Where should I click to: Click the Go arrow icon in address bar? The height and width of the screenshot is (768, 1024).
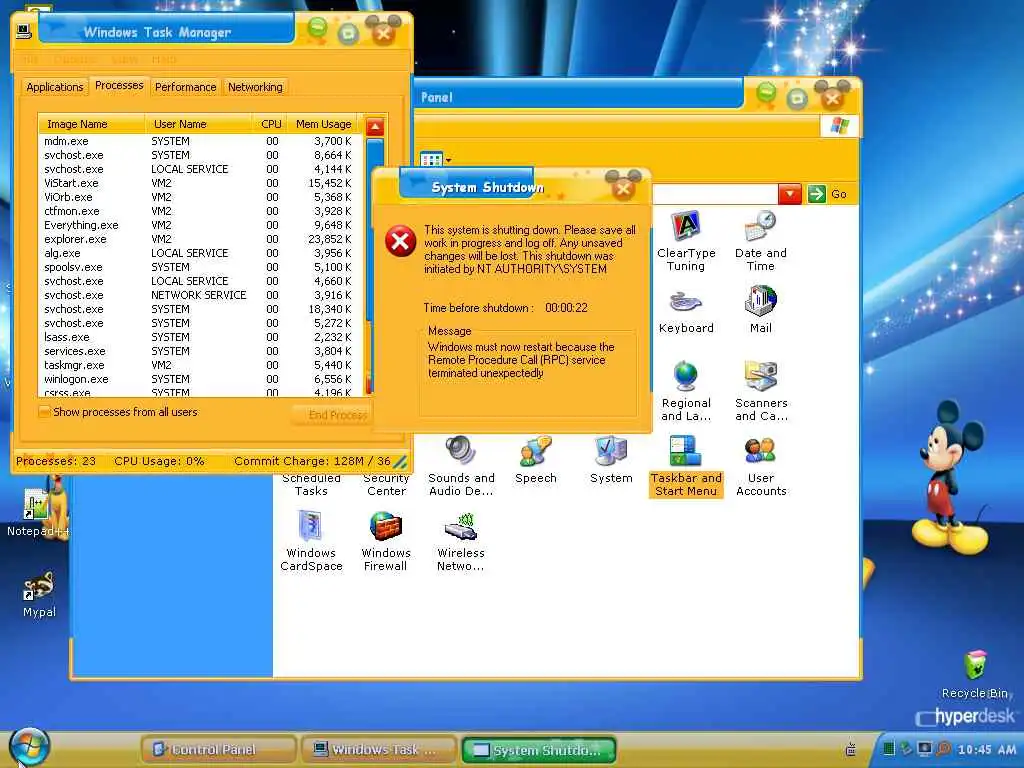pyautogui.click(x=816, y=194)
